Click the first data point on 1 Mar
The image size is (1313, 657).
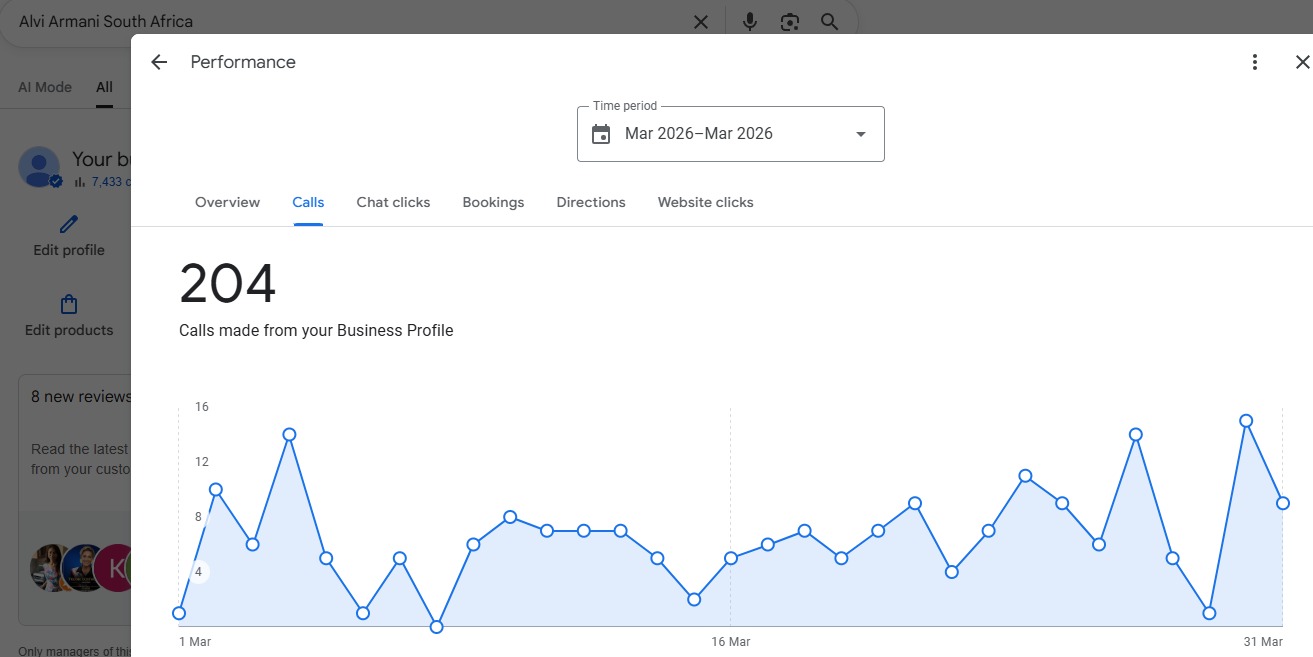(179, 613)
